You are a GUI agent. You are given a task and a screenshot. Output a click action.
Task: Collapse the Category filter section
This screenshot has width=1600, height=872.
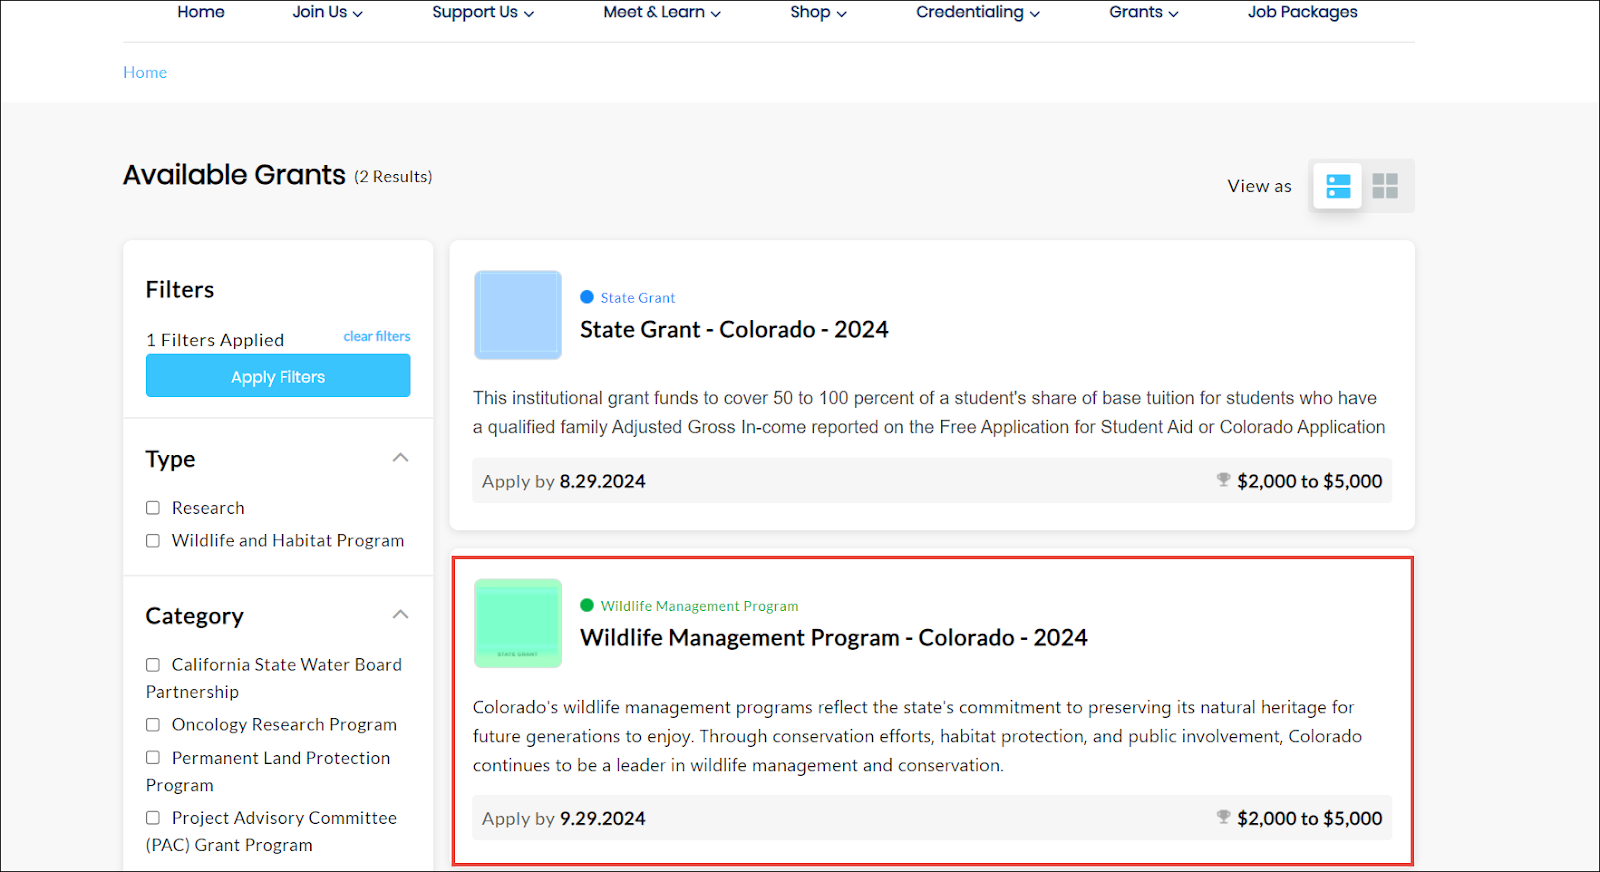400,615
